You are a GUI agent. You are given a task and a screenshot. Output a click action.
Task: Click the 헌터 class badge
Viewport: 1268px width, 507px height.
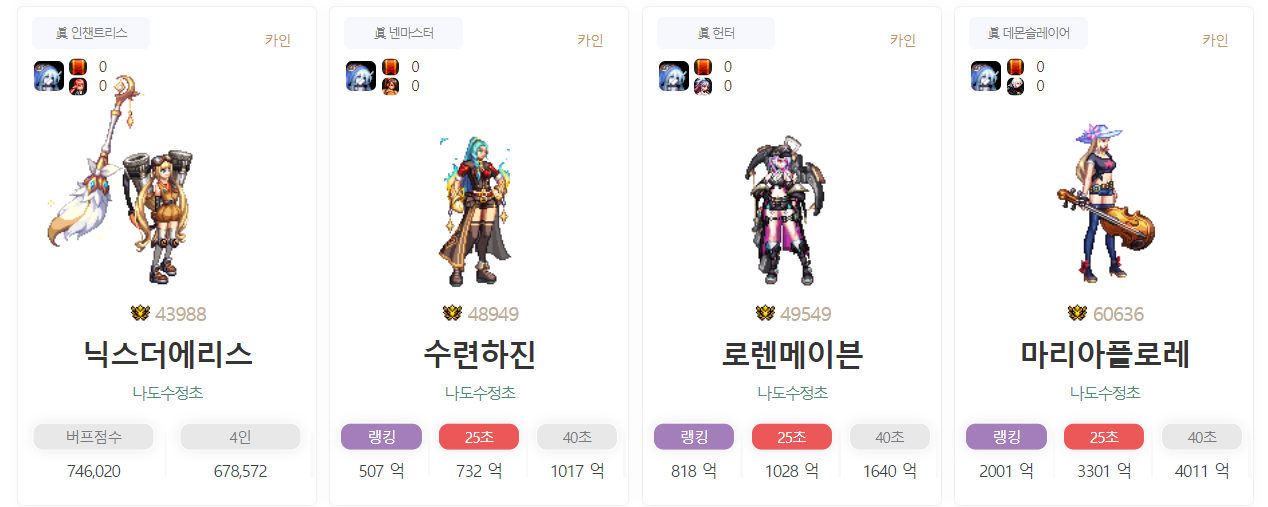pos(715,33)
